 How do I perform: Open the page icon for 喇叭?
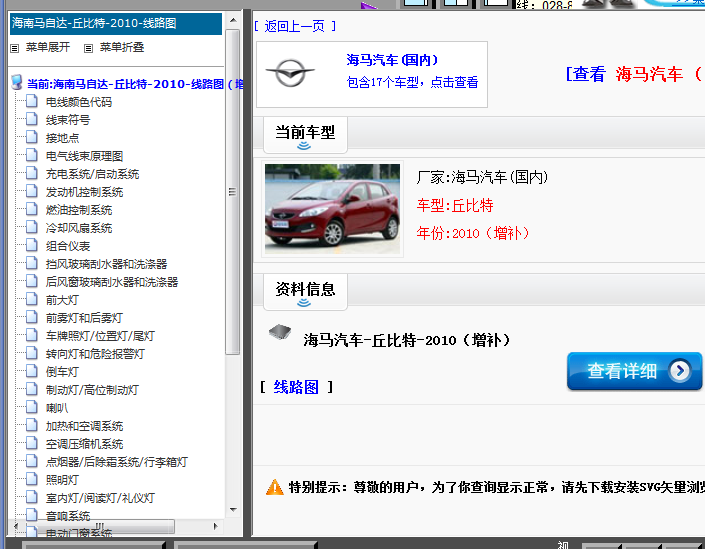pos(31,407)
